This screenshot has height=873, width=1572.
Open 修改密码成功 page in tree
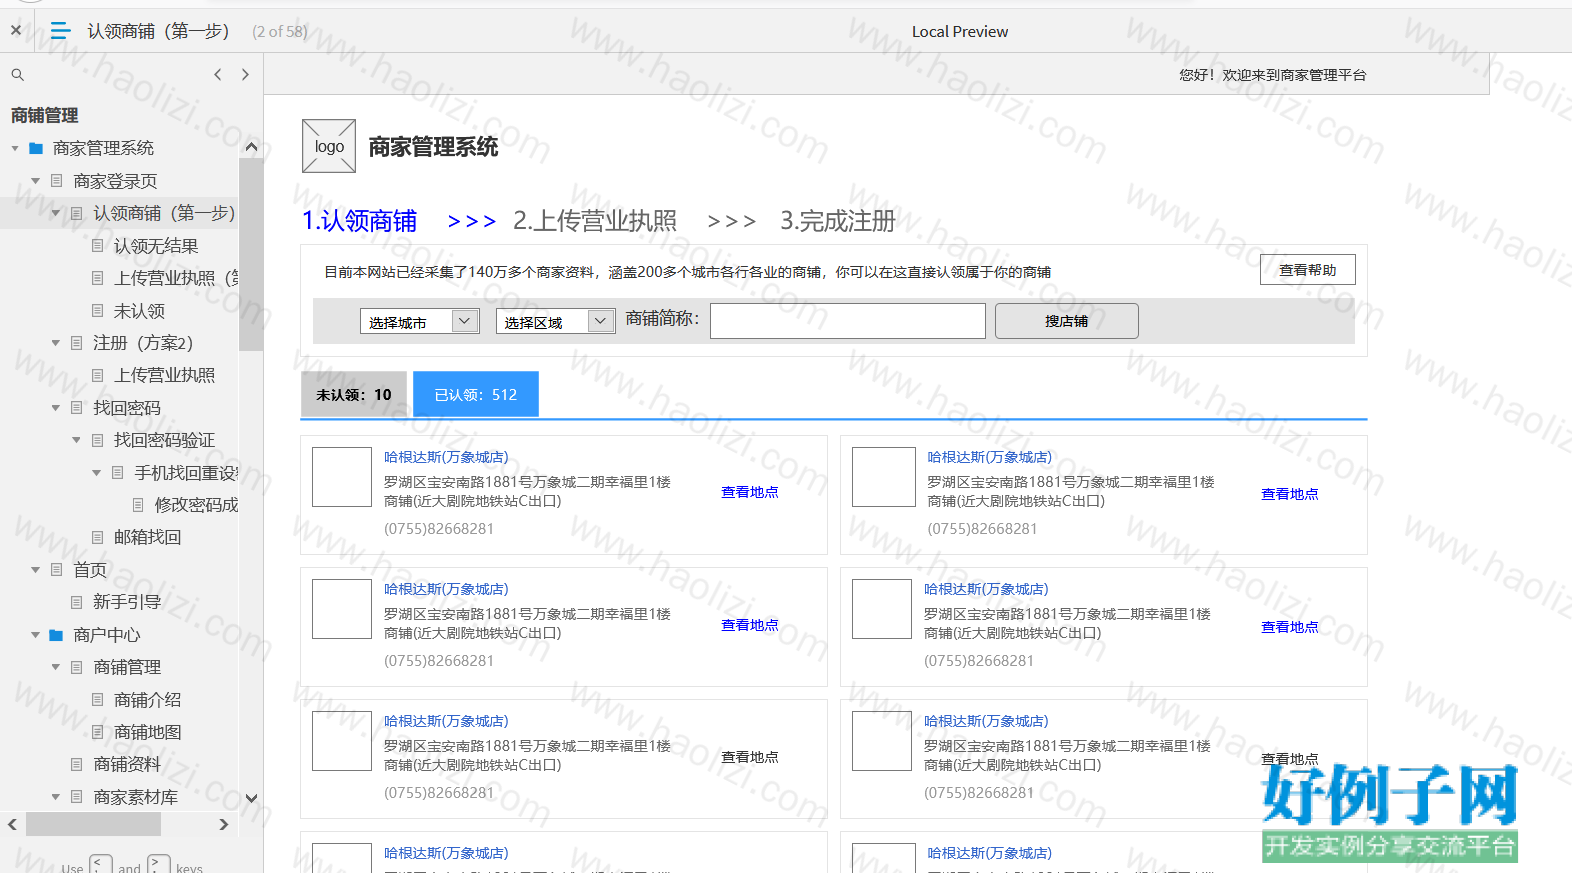(196, 505)
